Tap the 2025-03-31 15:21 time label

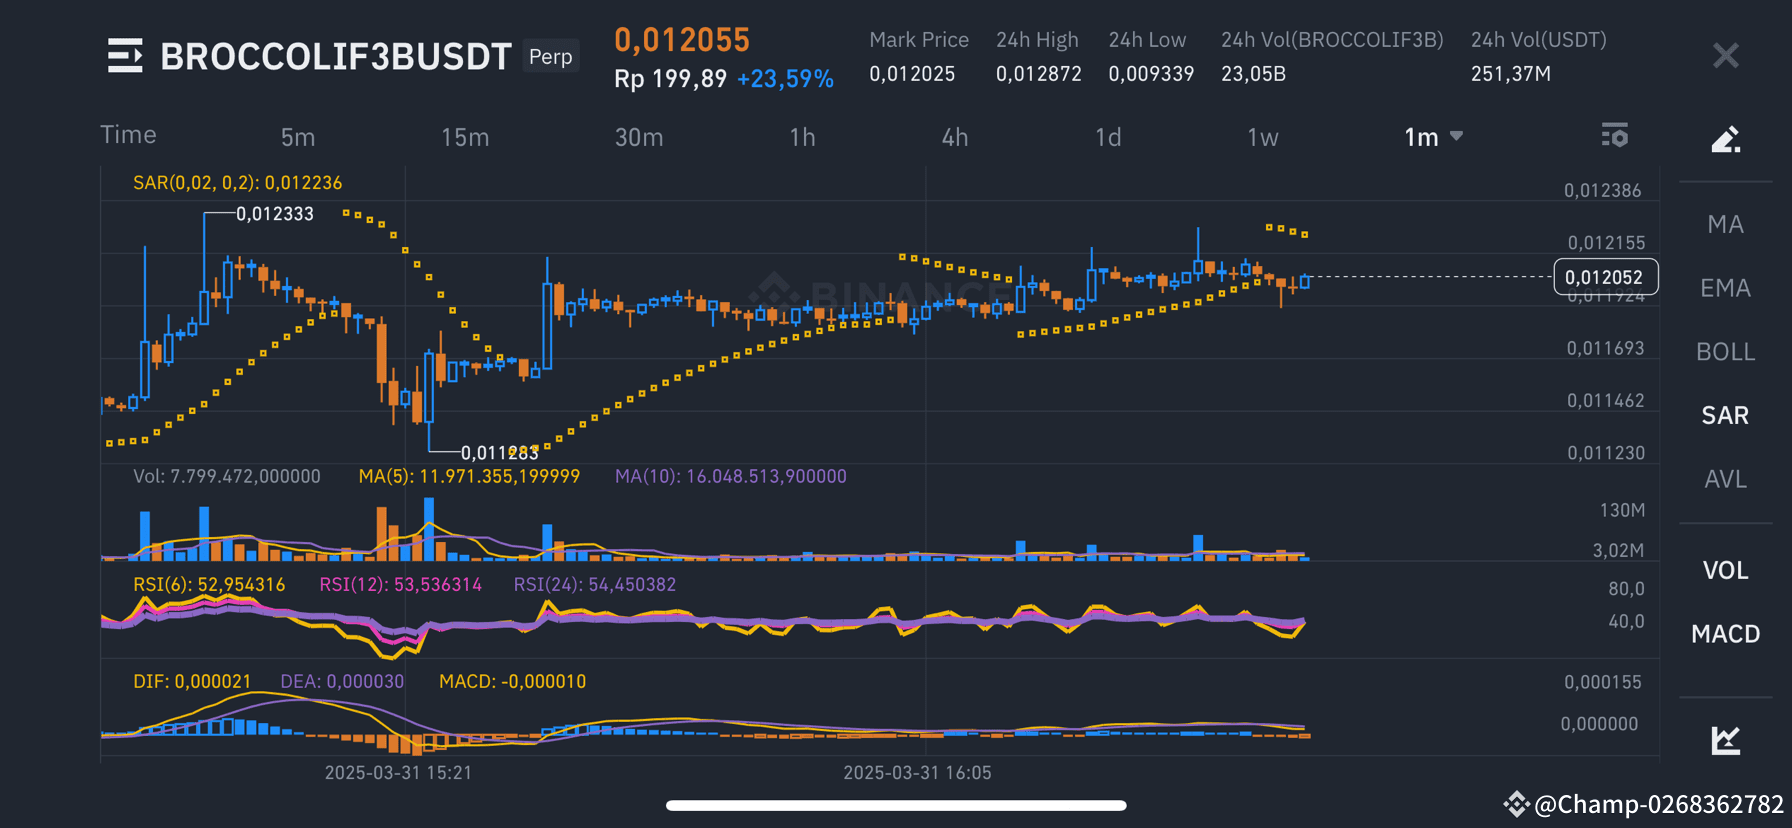(x=398, y=773)
